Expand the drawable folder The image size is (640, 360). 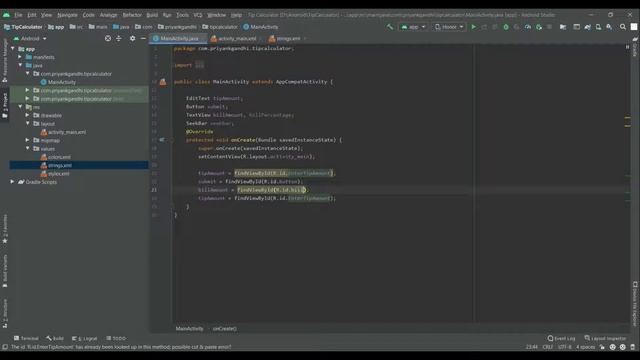pyautogui.click(x=28, y=115)
